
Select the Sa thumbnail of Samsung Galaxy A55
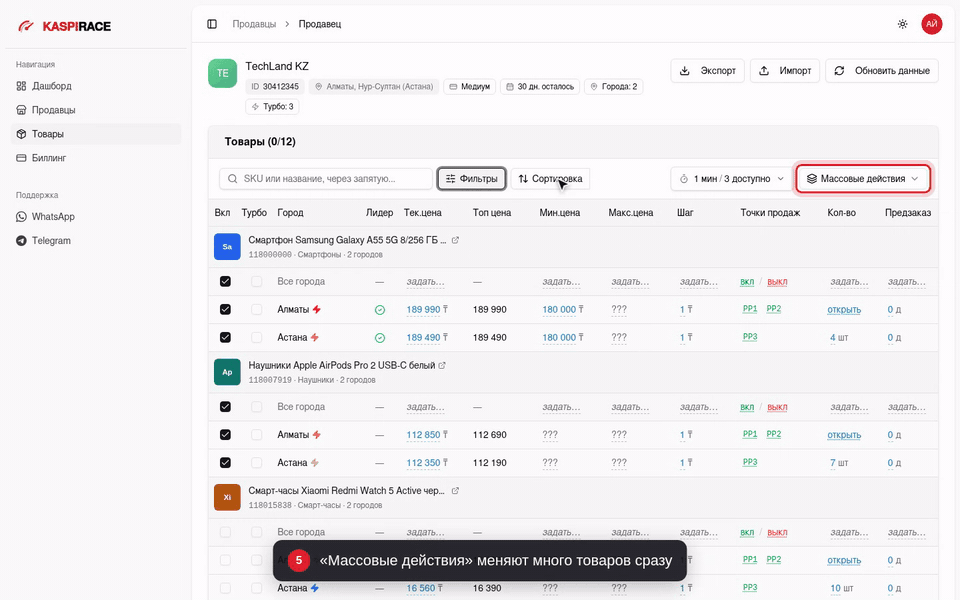click(227, 247)
